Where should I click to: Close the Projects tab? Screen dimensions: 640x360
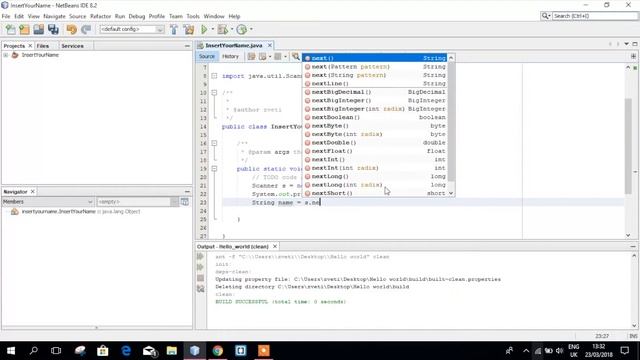point(30,46)
